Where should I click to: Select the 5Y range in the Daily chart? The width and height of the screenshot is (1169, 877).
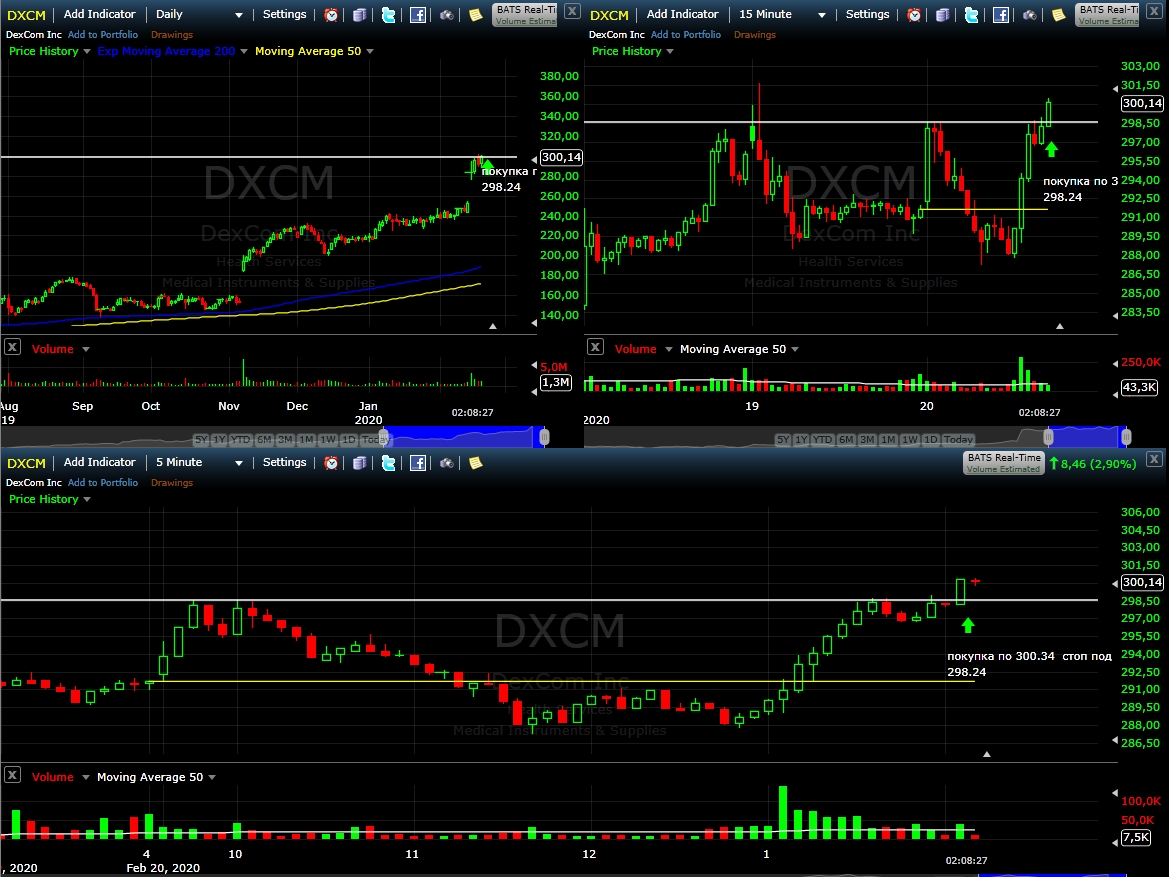tap(201, 439)
